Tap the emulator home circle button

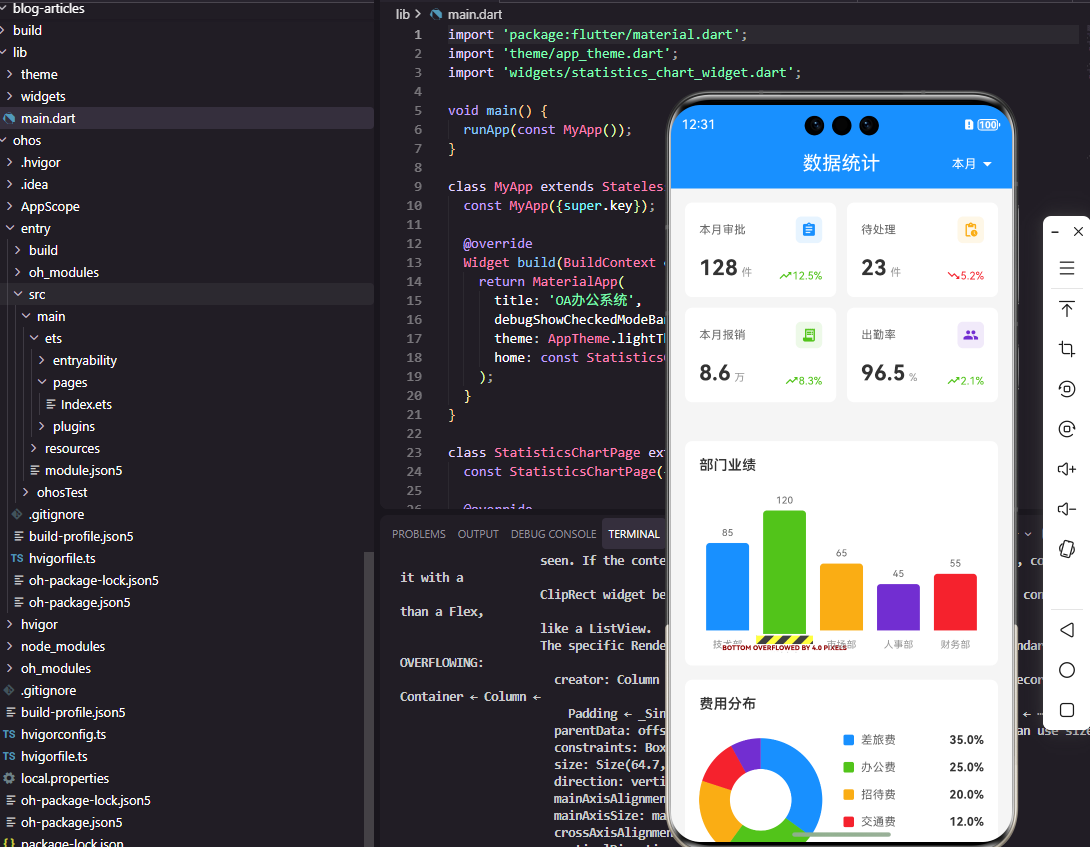coord(1066,670)
